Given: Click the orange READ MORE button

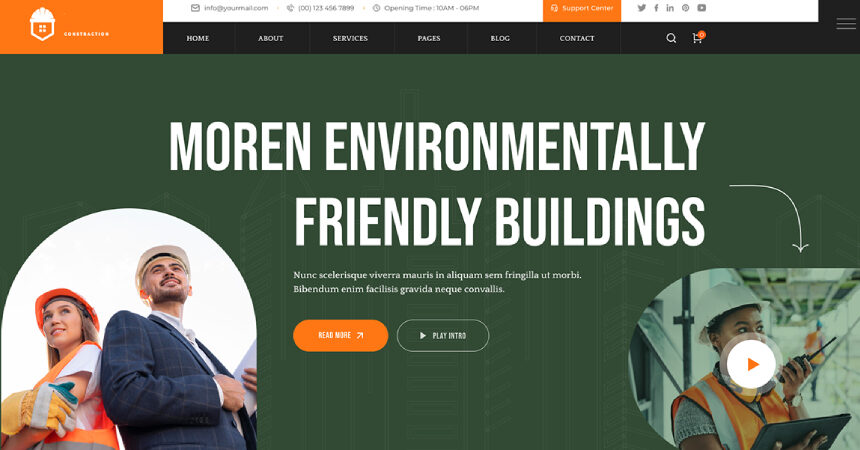Looking at the screenshot, I should (341, 335).
